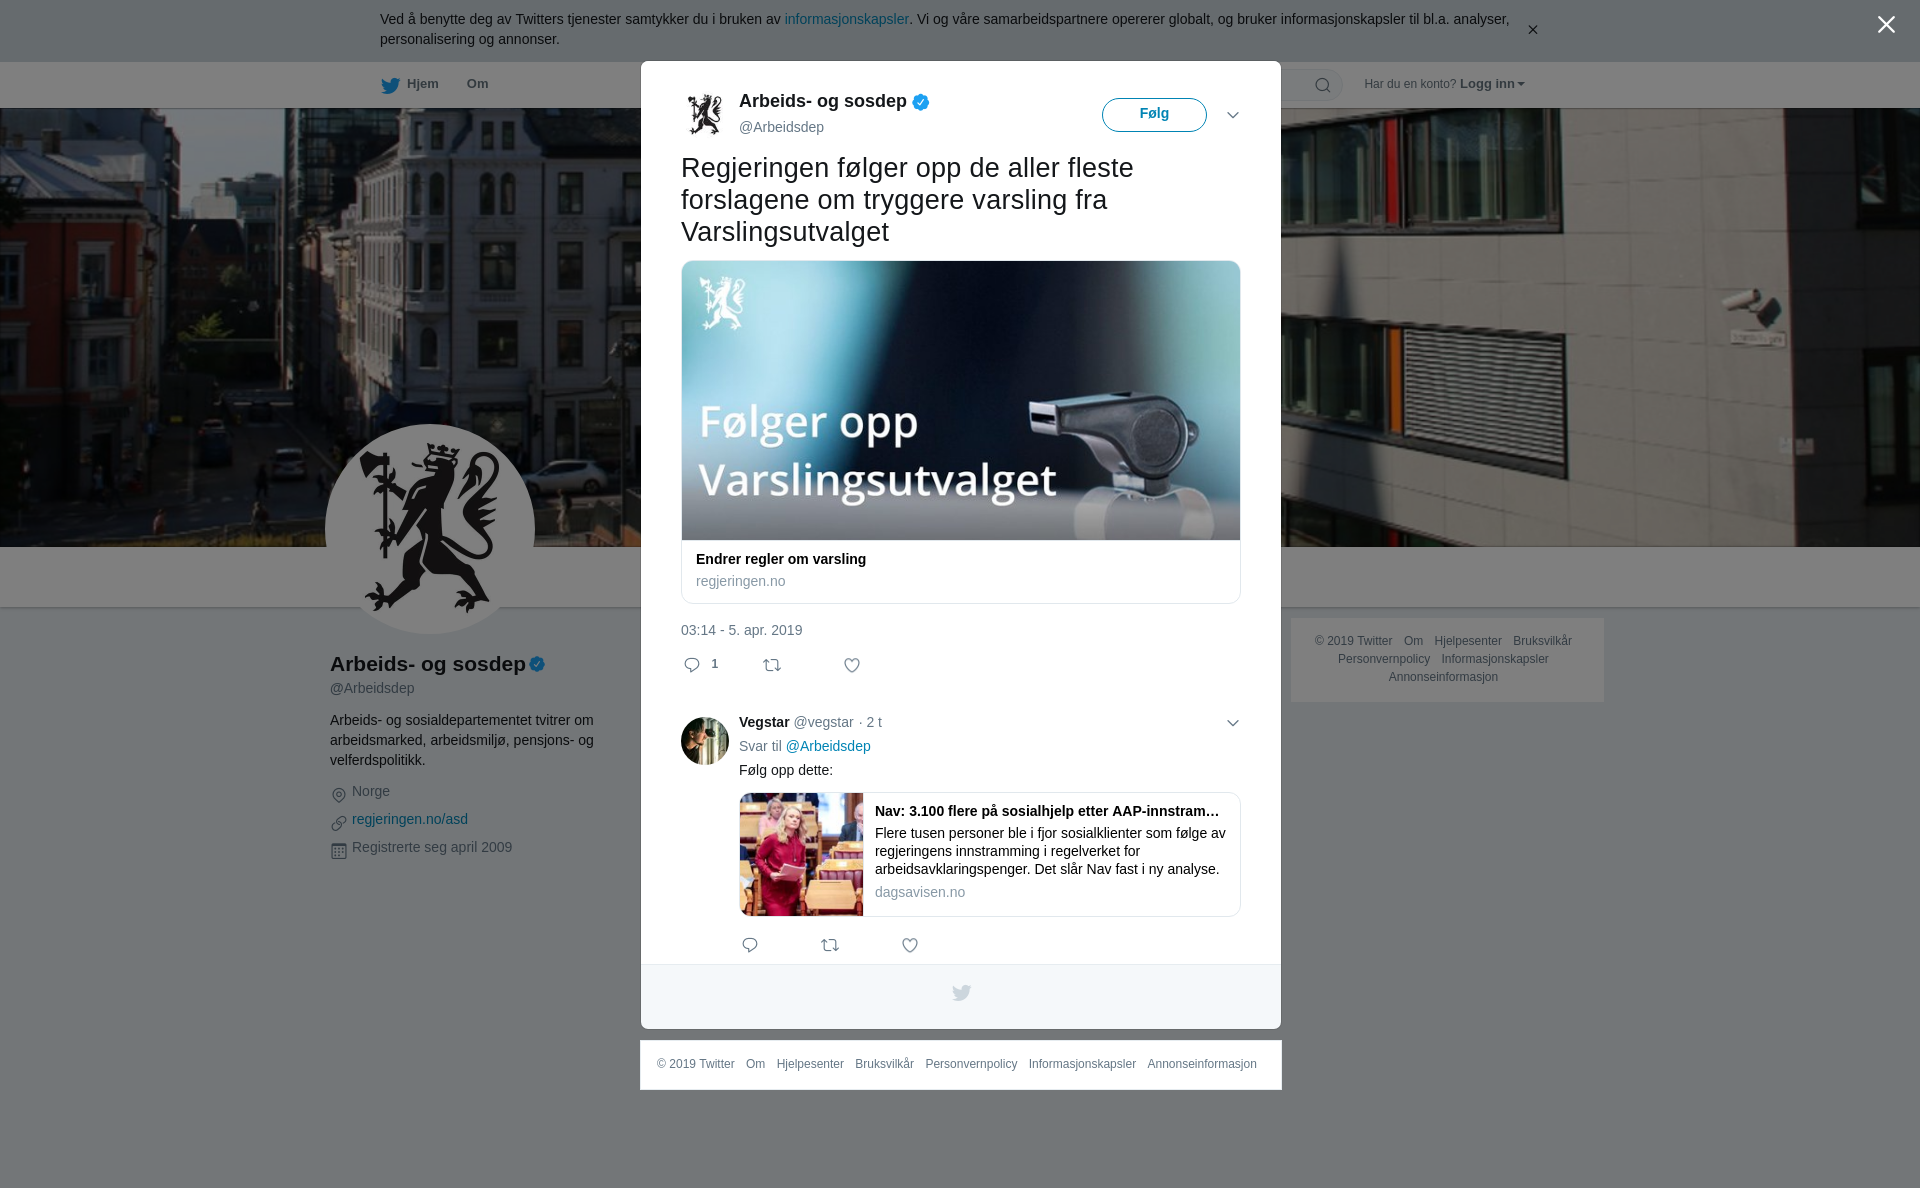Open Vegstar's profile avatar
The image size is (1920, 1188).
(x=705, y=741)
